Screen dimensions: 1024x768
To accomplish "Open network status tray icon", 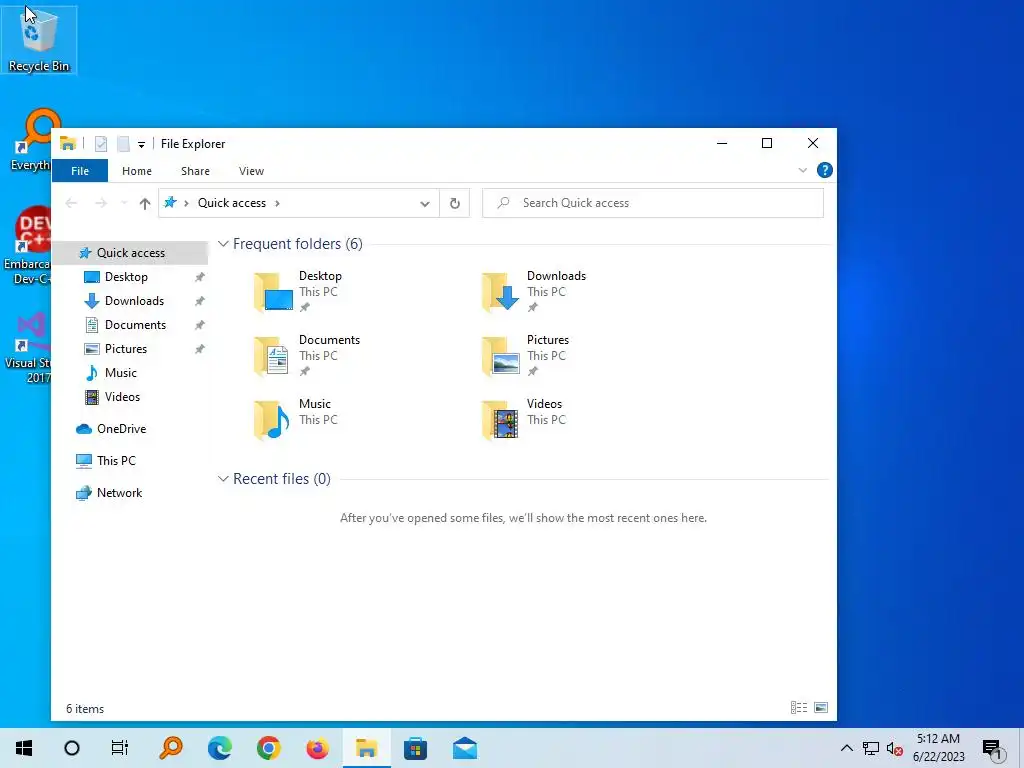I will click(x=871, y=748).
